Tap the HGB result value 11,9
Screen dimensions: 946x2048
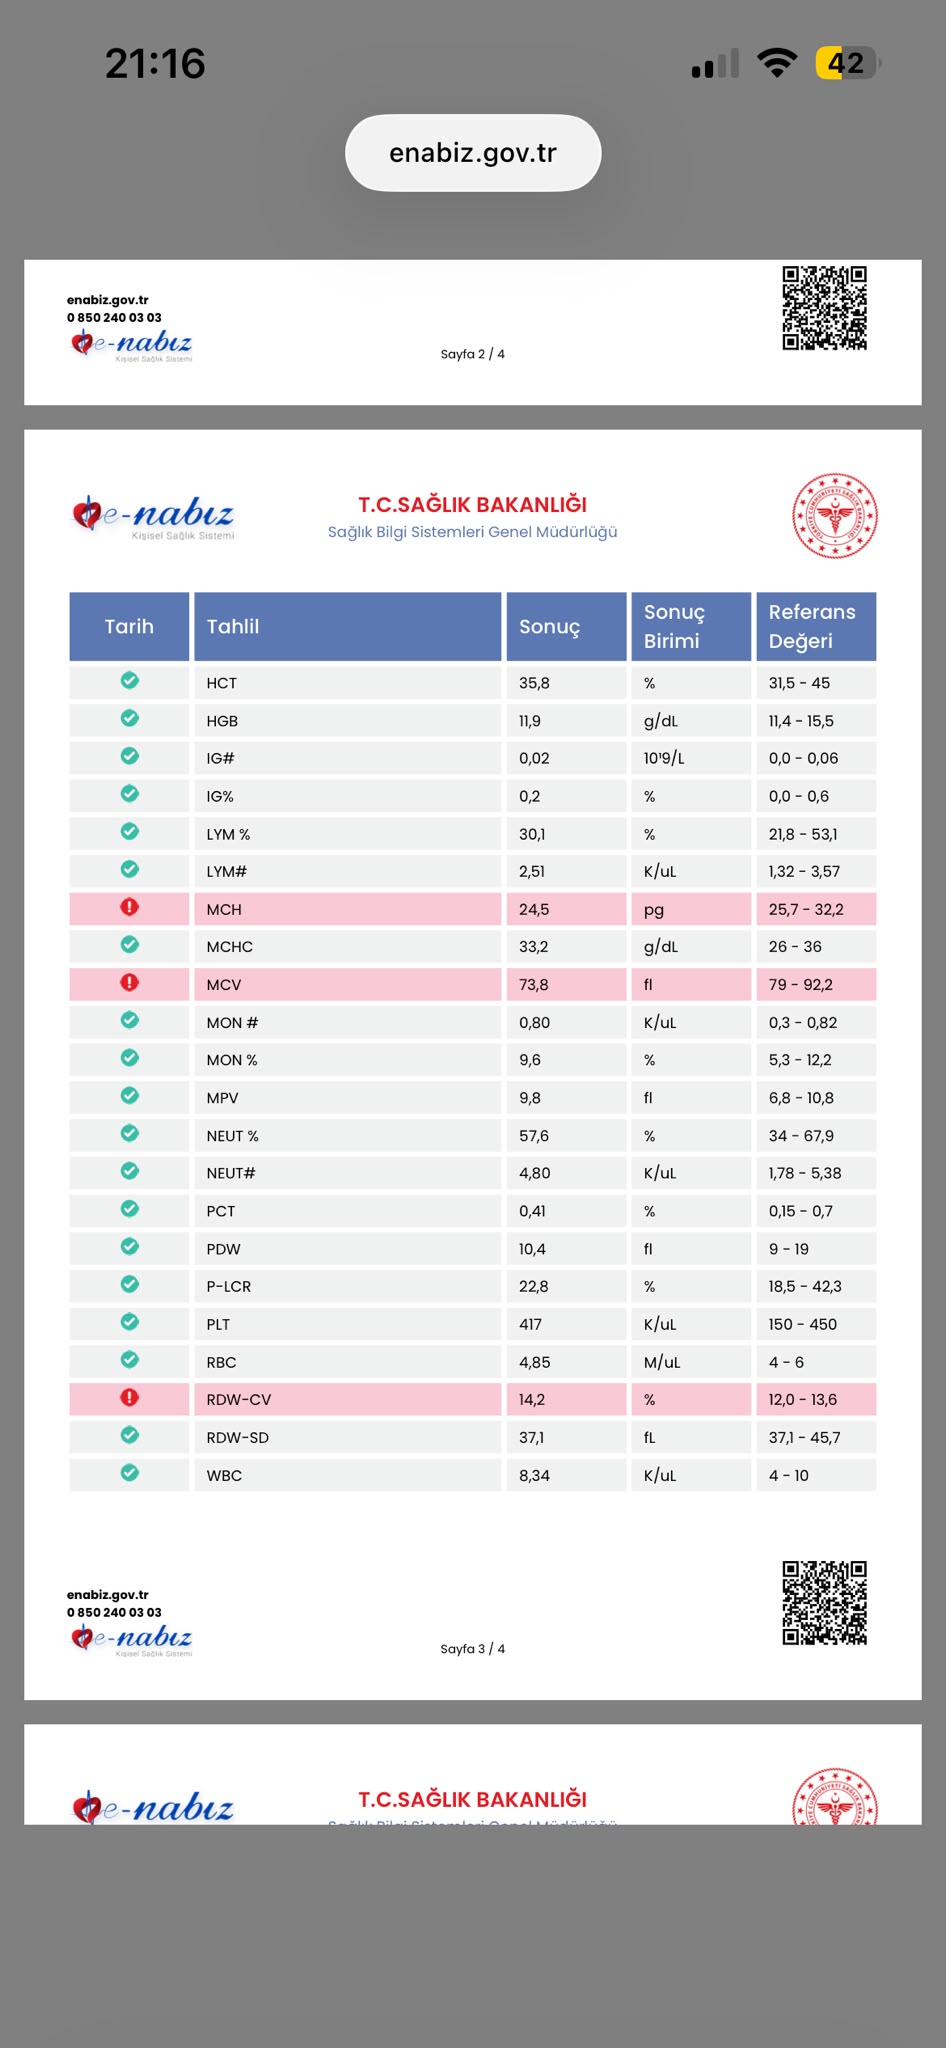pos(532,721)
